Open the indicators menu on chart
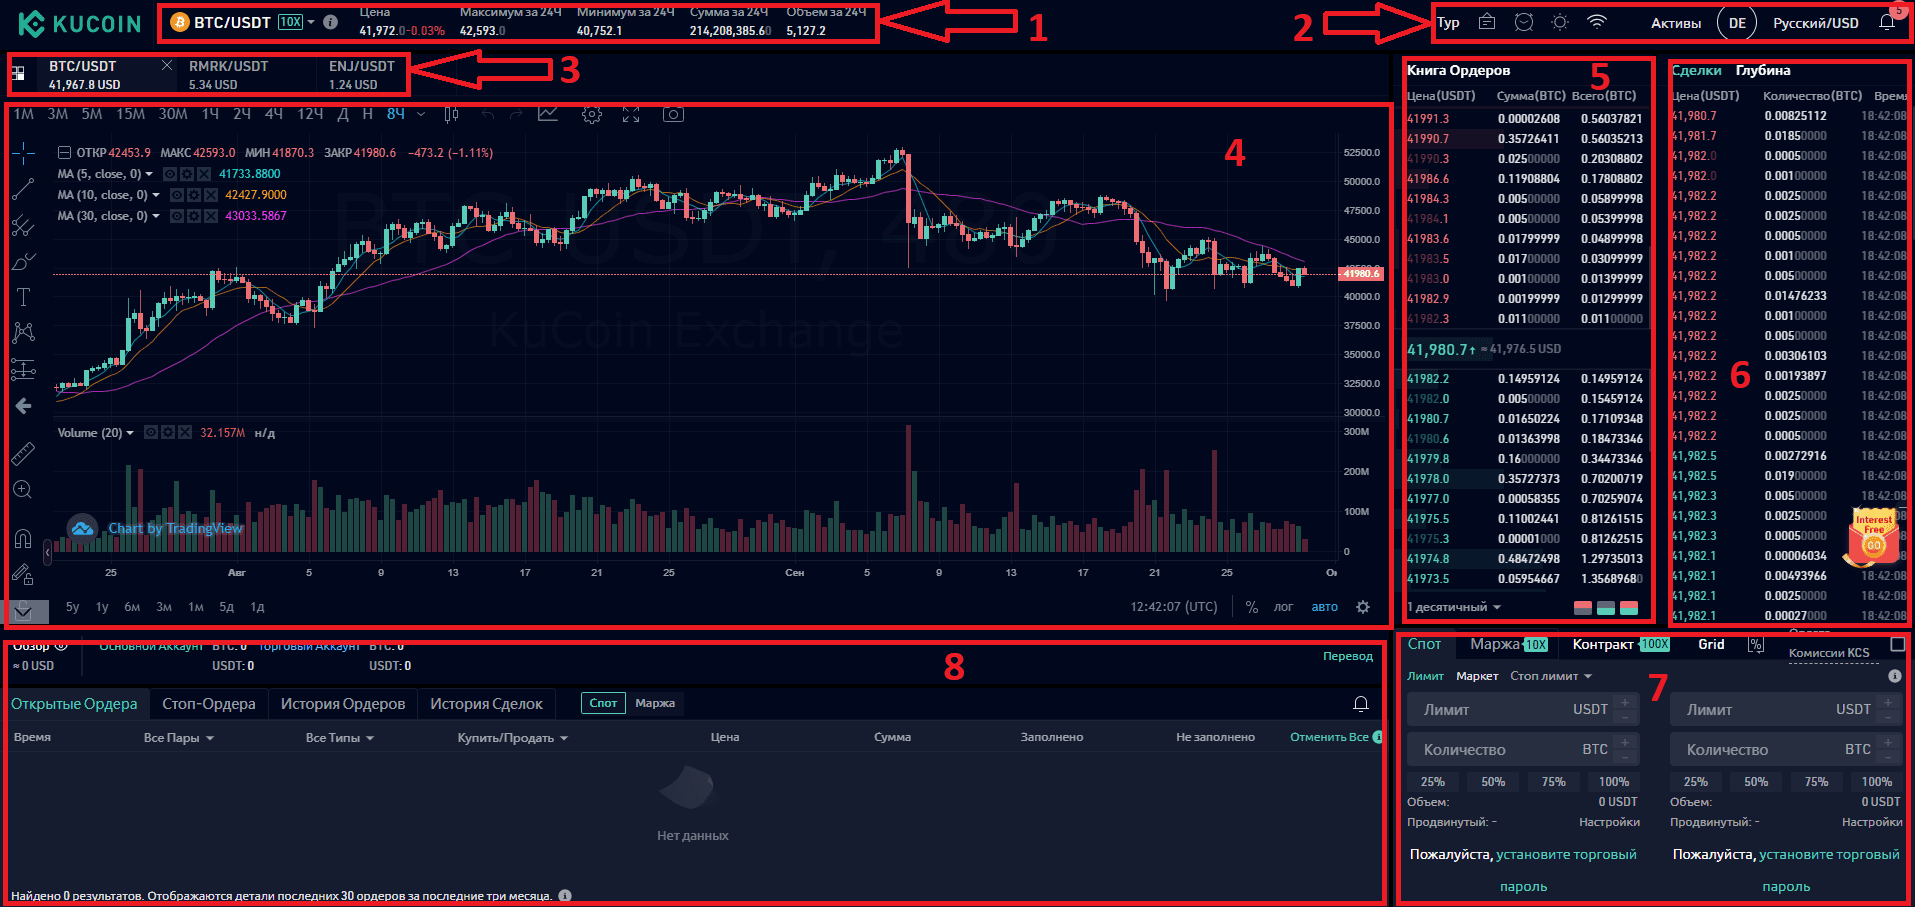Image resolution: width=1915 pixels, height=907 pixels. [x=548, y=114]
